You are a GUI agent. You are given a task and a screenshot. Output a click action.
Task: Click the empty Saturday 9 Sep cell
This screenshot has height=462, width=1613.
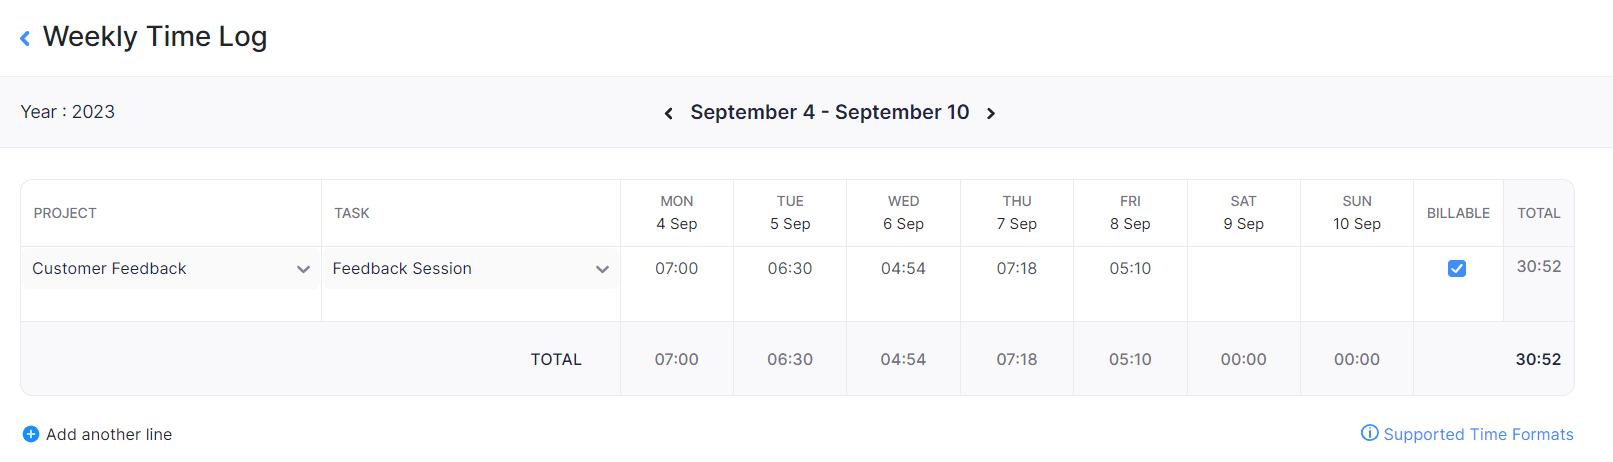pos(1243,269)
